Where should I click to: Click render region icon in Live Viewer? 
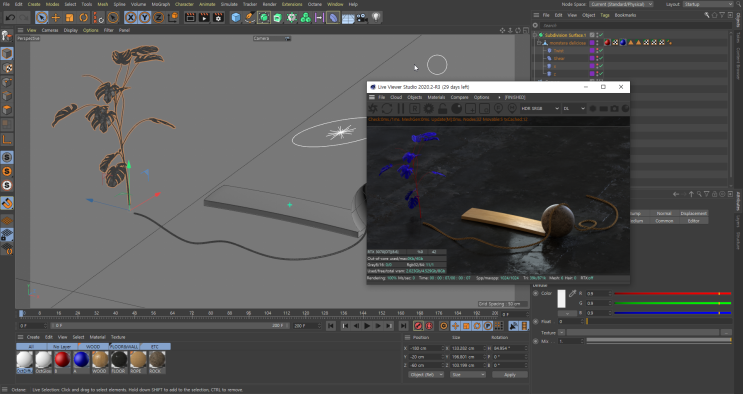click(x=471, y=109)
